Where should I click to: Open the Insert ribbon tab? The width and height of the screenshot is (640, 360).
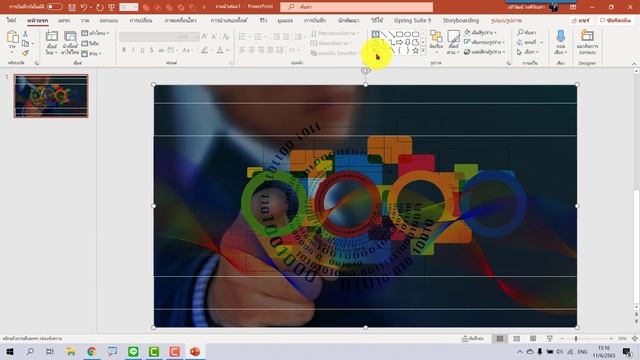click(x=64, y=20)
